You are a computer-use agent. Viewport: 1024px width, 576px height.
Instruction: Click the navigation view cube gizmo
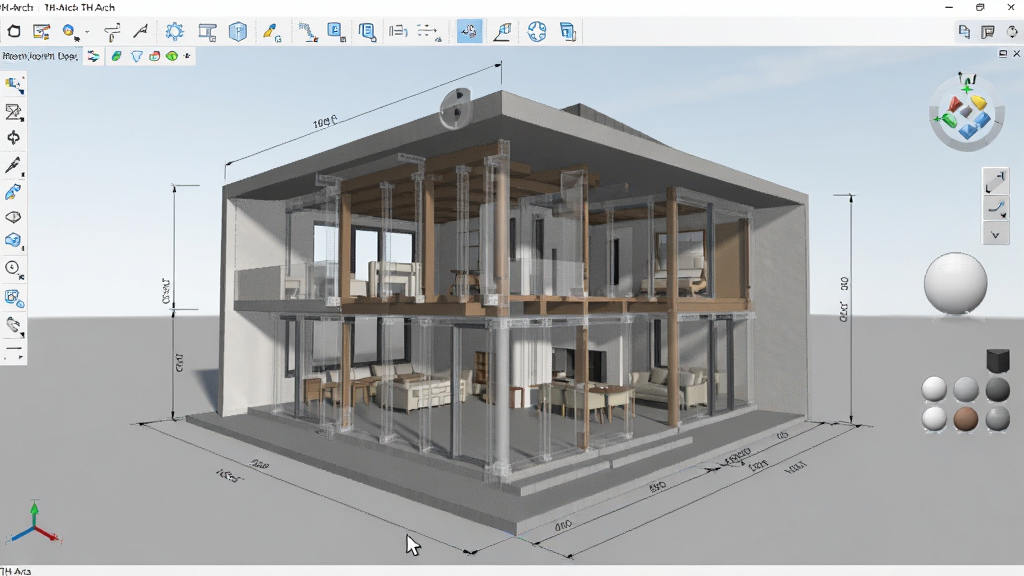(967, 114)
